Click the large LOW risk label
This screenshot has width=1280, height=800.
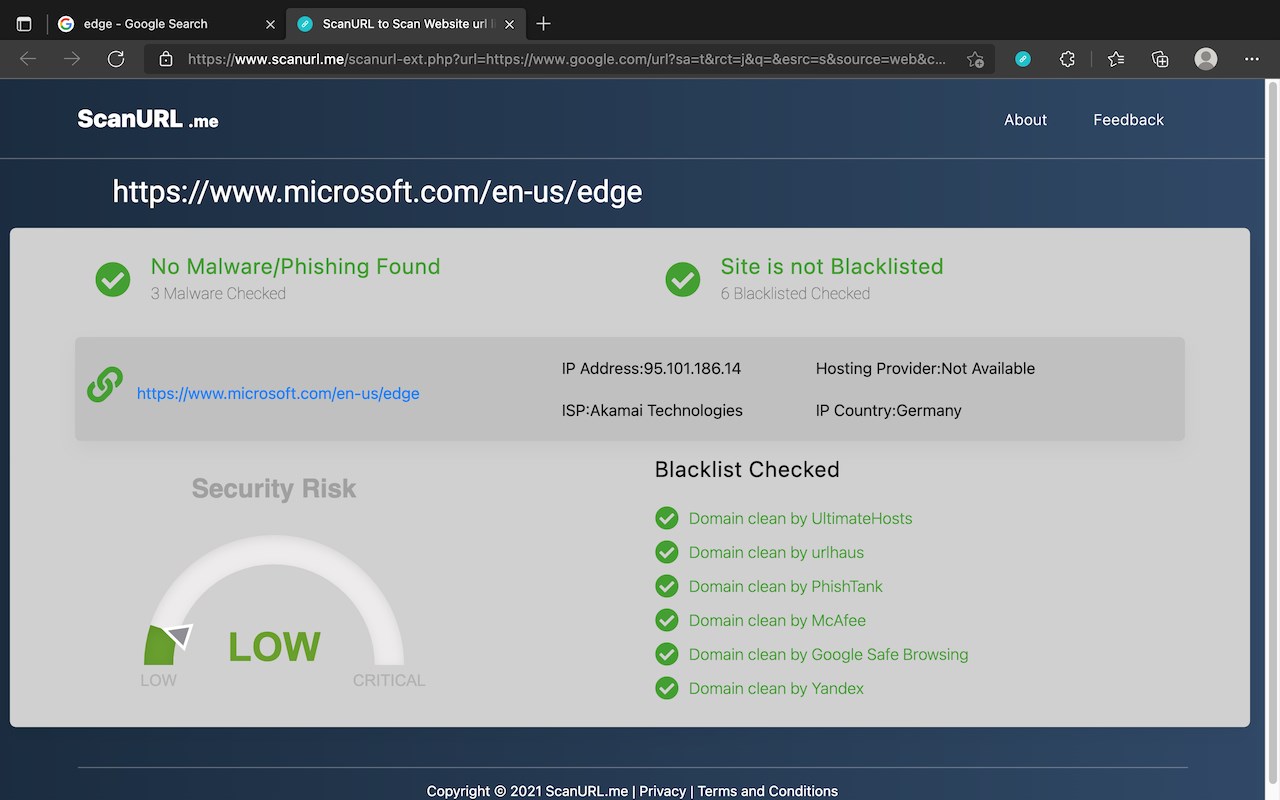(x=274, y=647)
